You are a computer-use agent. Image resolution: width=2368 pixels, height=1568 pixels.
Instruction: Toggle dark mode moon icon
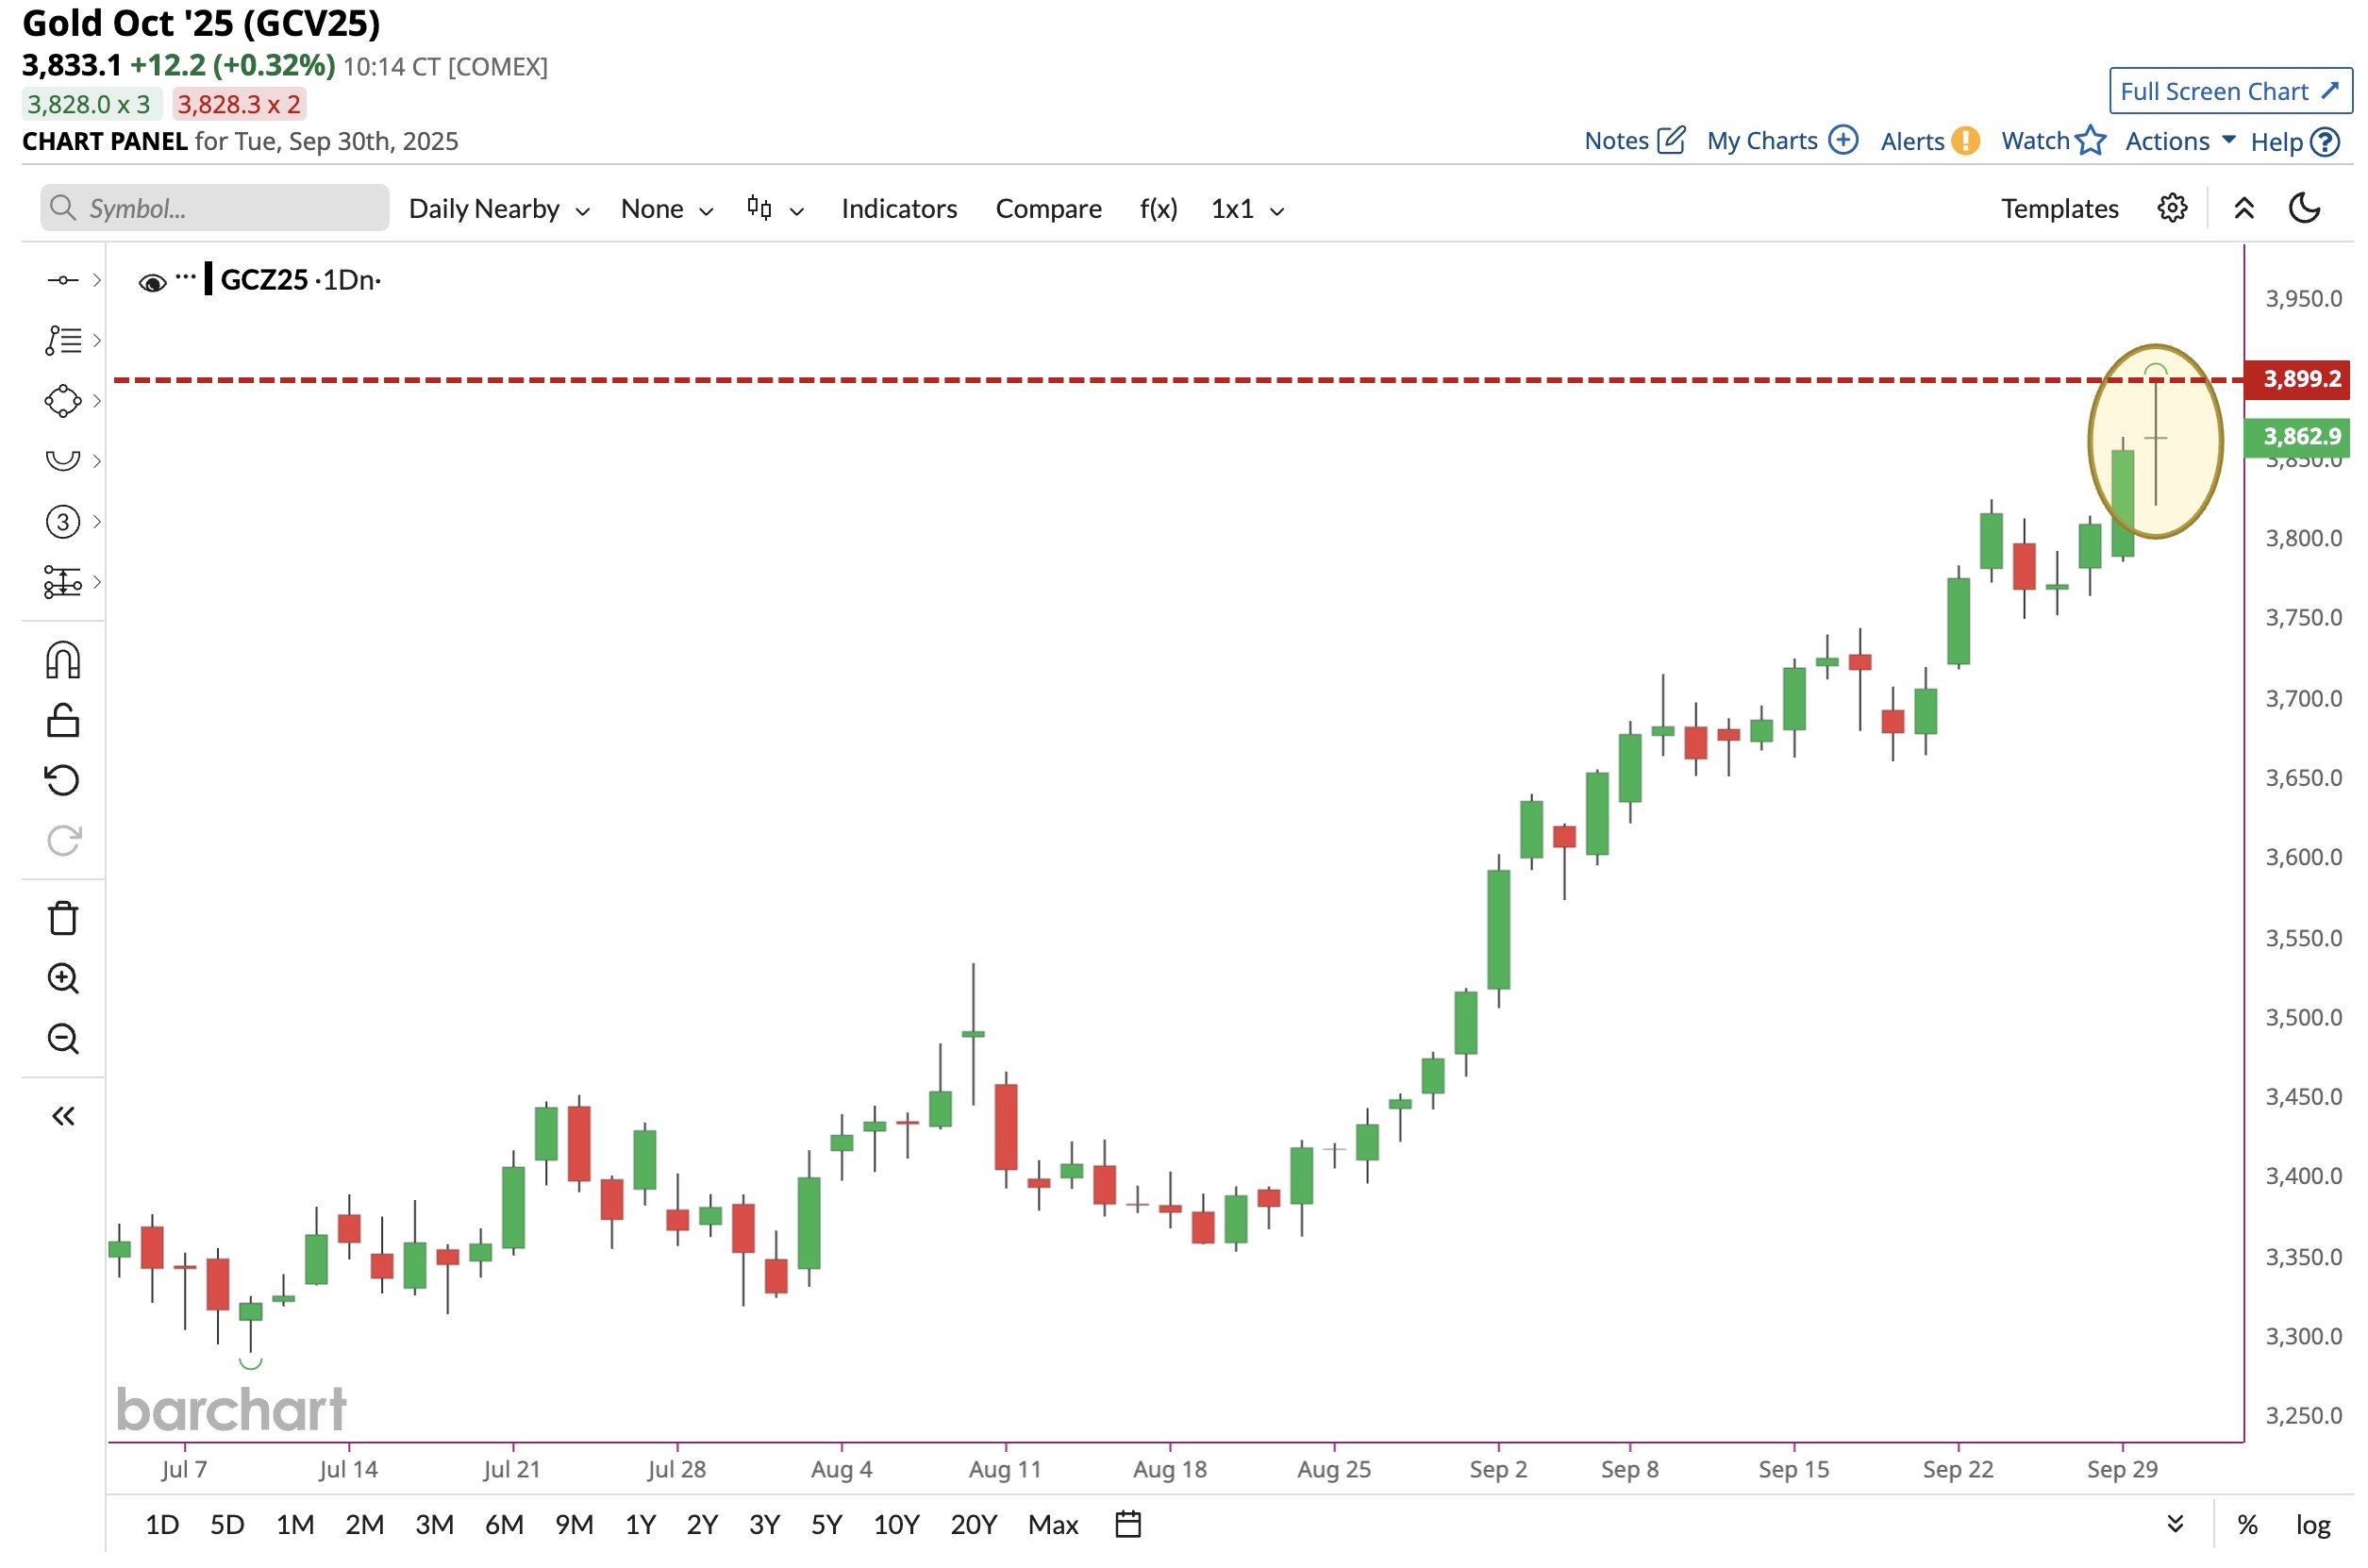click(x=2305, y=208)
